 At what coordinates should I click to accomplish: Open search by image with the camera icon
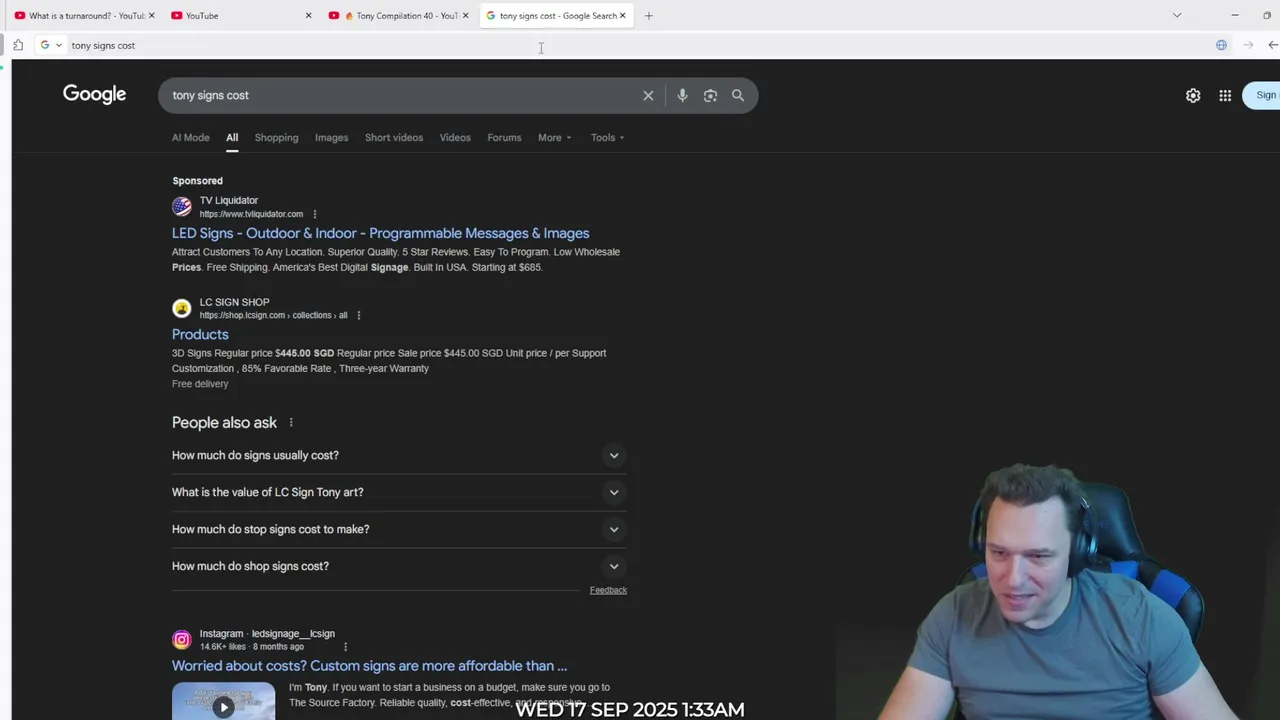710,96
